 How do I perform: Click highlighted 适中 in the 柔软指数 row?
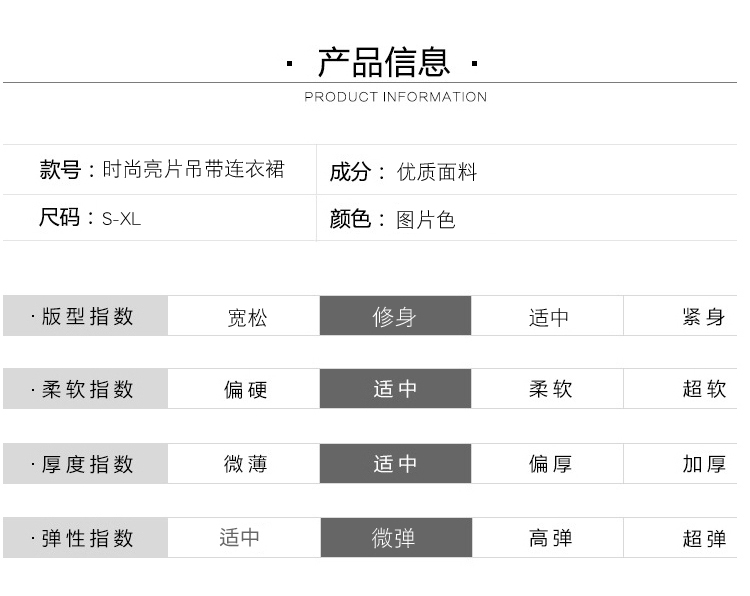395,390
